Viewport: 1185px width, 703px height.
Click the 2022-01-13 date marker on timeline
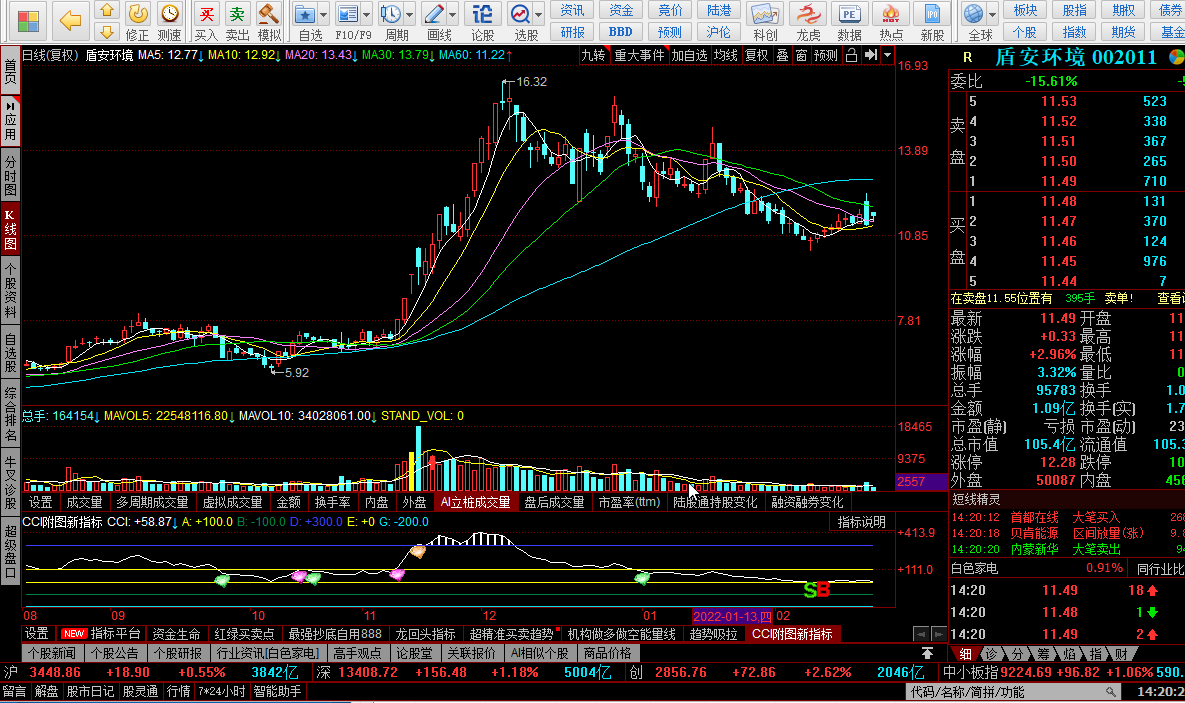coord(732,616)
